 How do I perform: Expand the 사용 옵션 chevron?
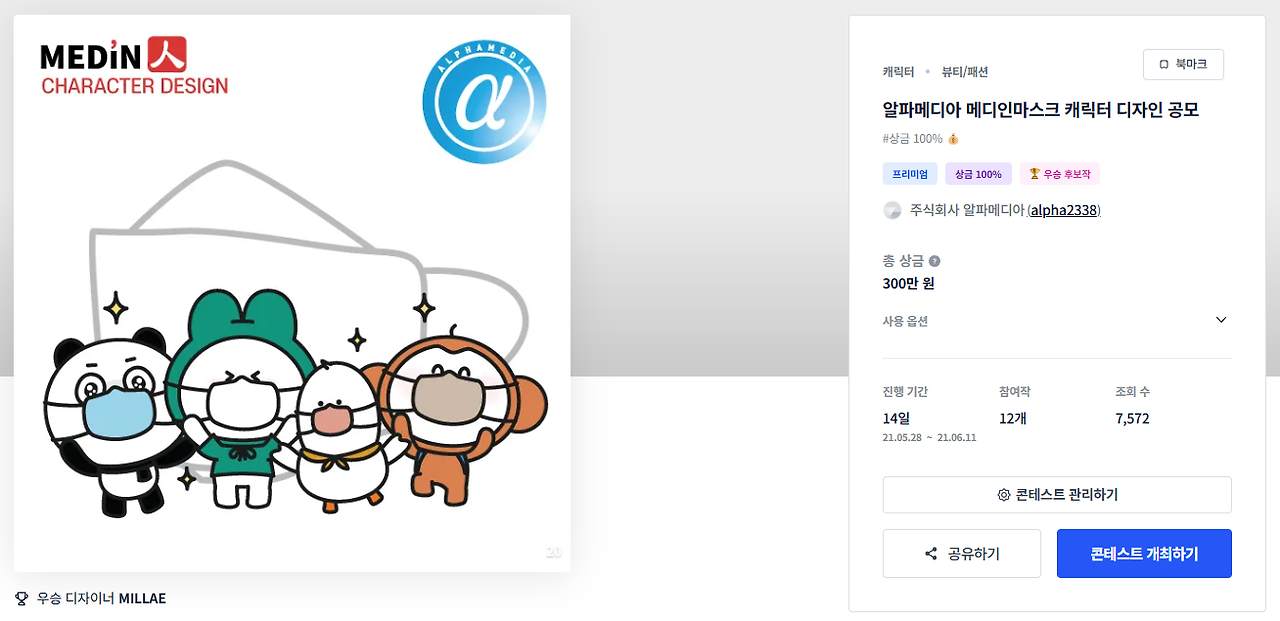pos(1221,320)
